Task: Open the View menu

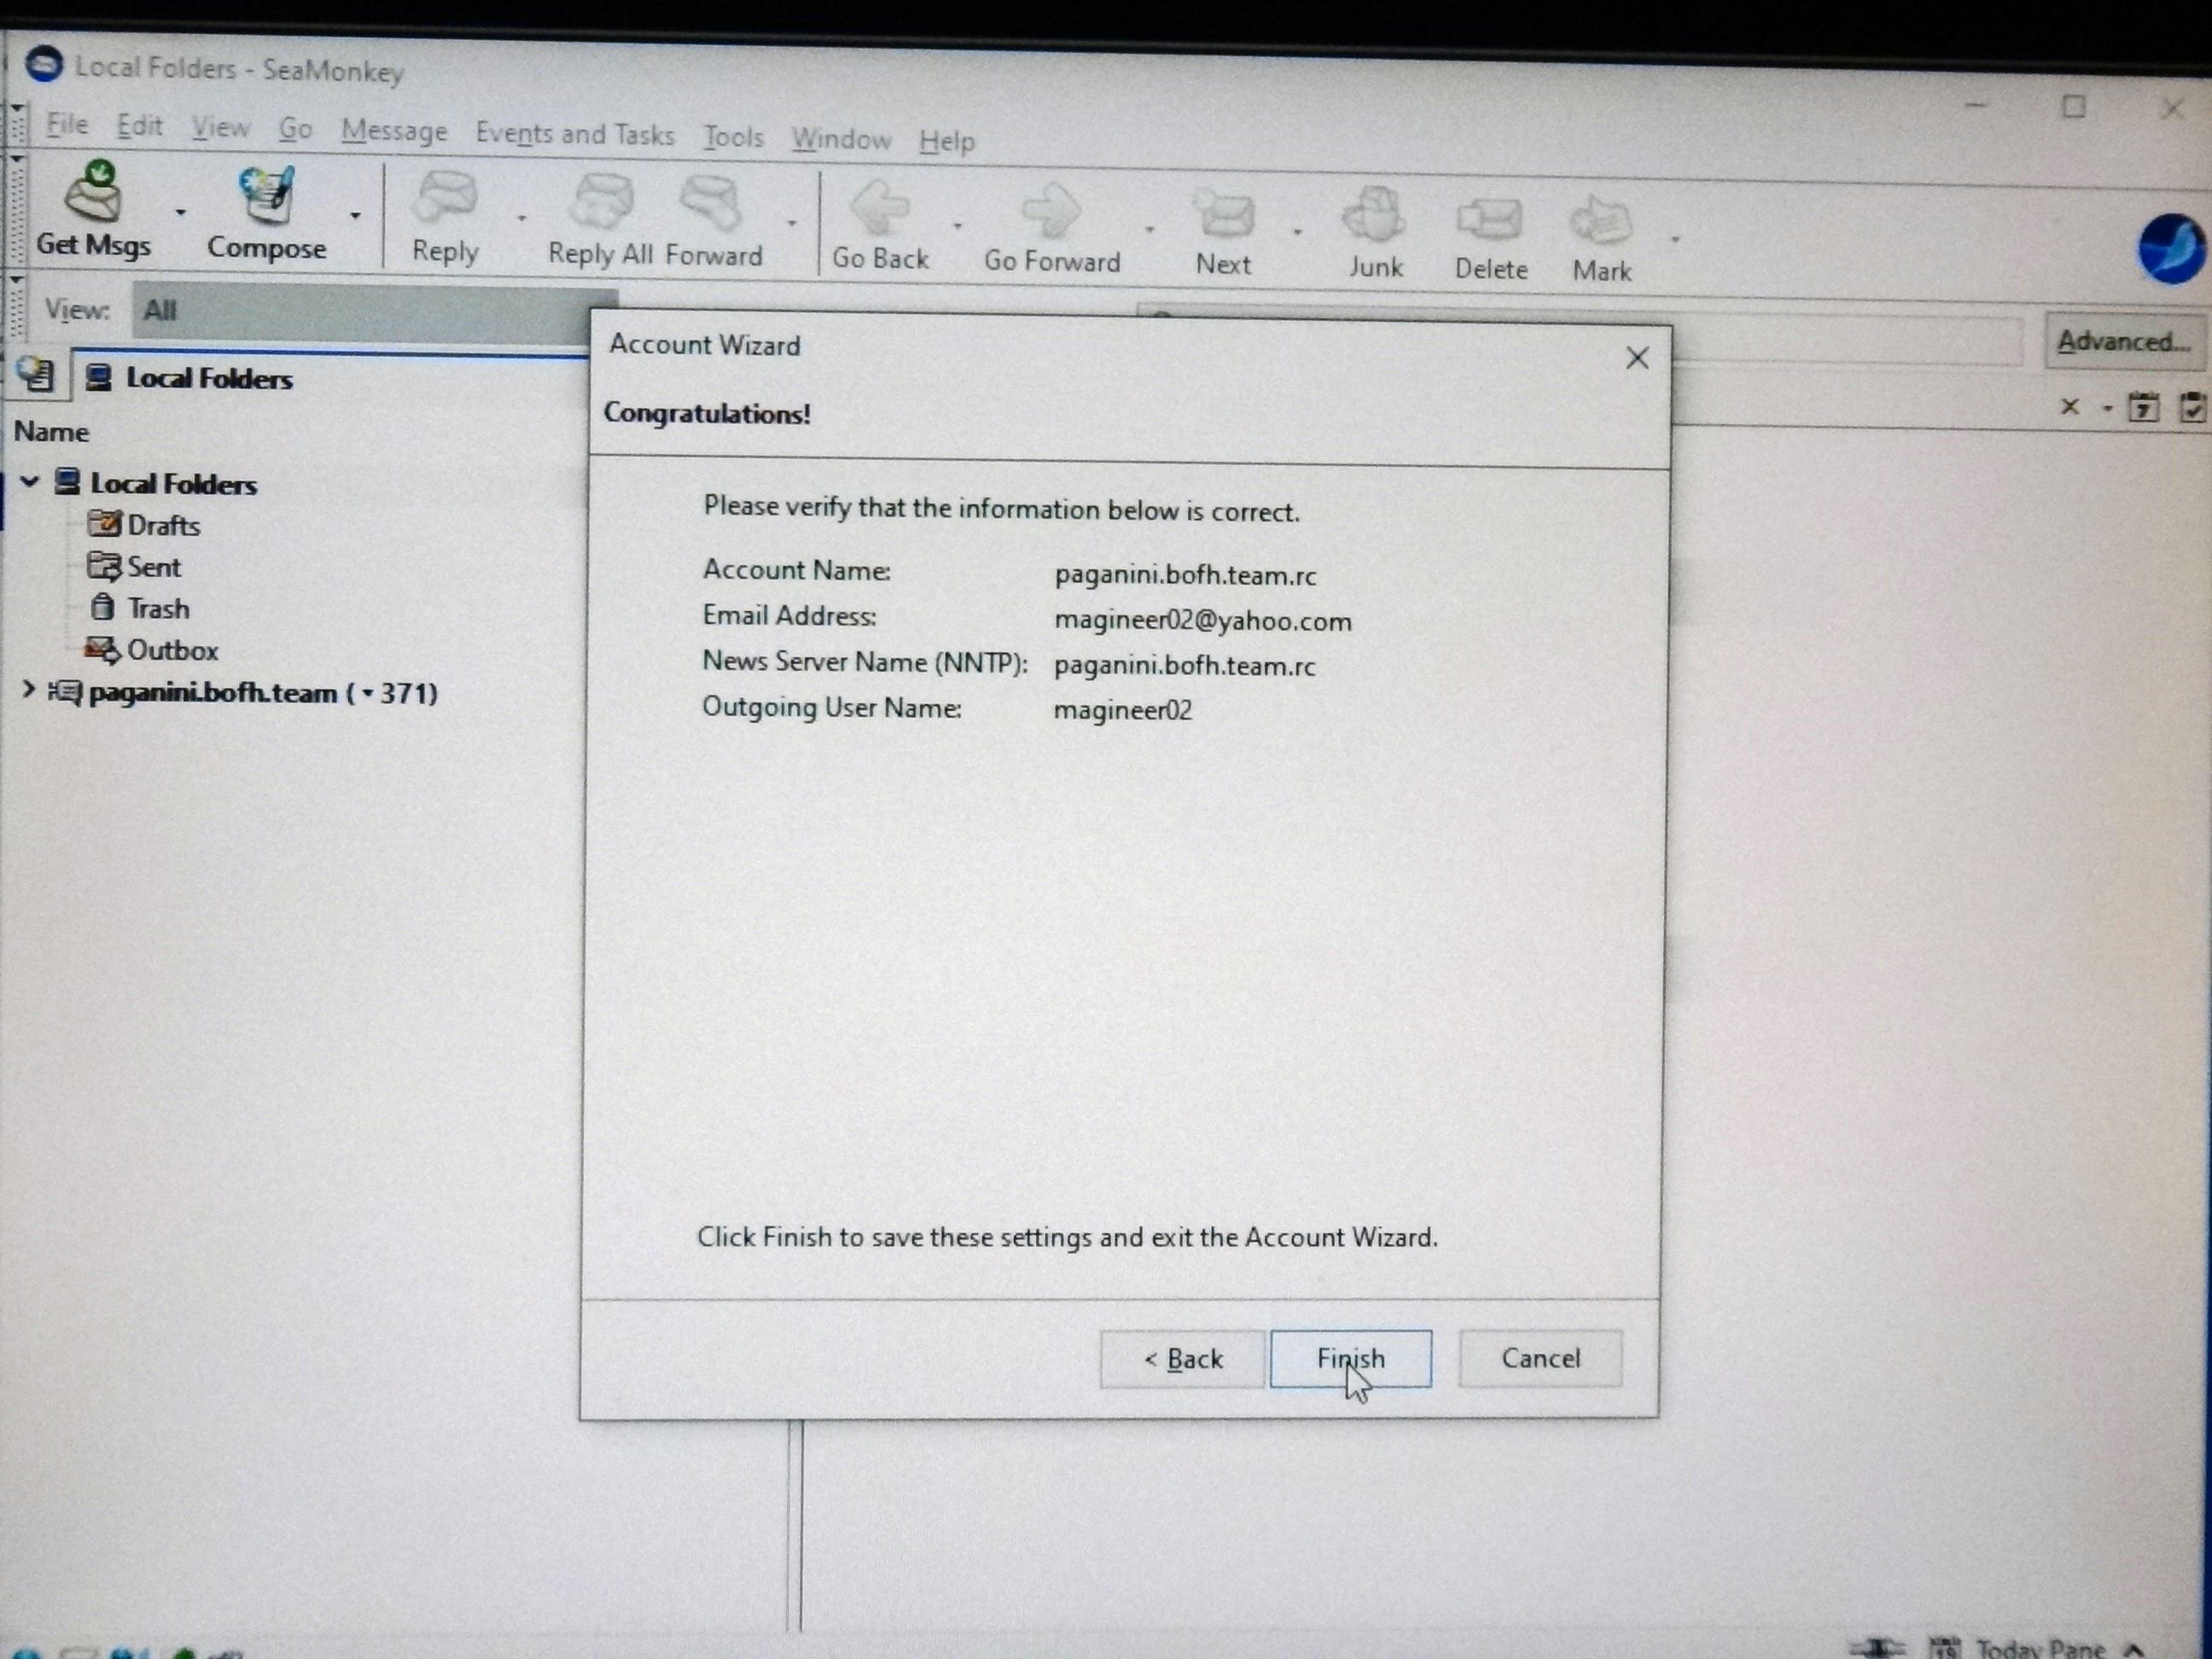Action: [220, 127]
